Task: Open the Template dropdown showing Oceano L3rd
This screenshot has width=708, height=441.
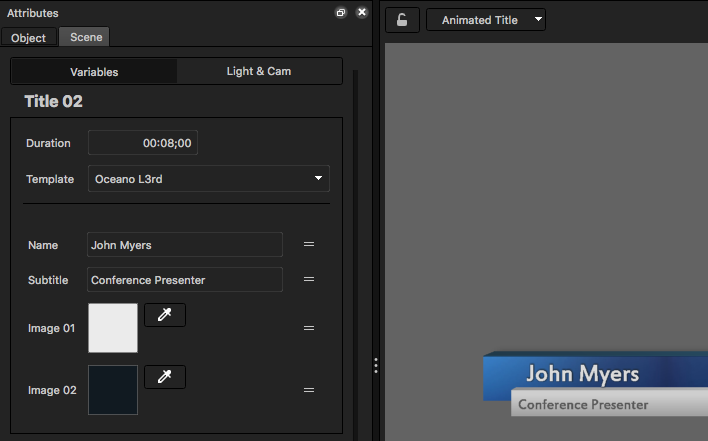Action: (x=209, y=179)
